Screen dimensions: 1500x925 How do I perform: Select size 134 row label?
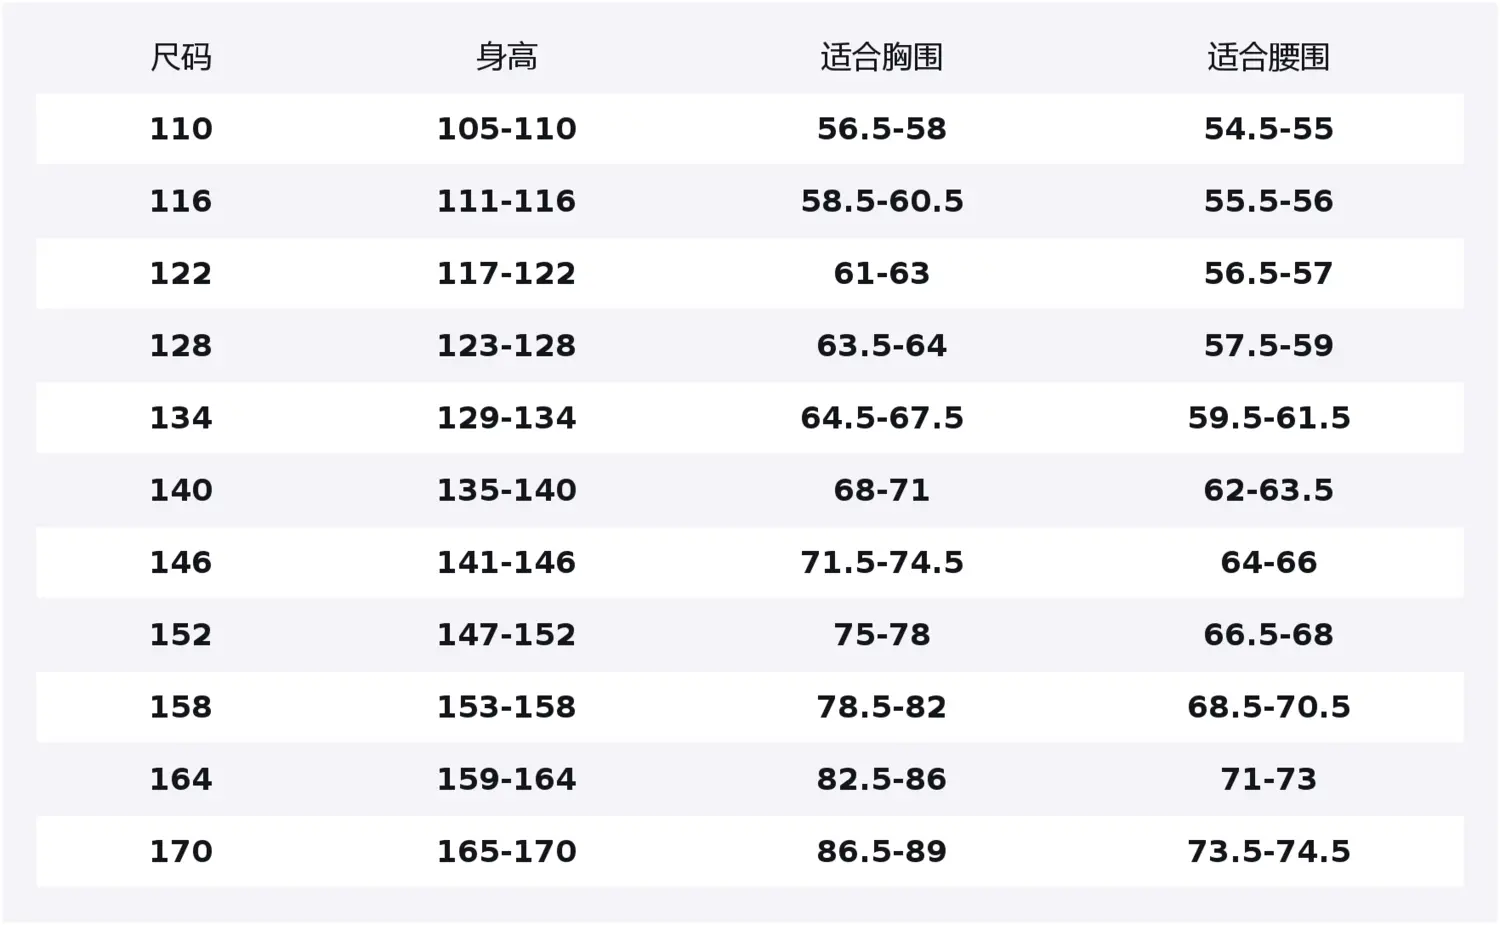tap(181, 418)
